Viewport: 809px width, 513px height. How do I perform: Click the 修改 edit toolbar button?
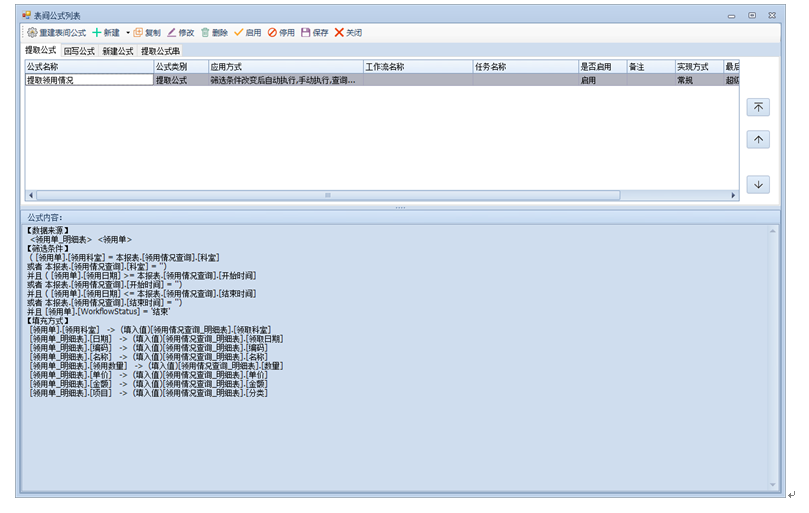coord(180,33)
